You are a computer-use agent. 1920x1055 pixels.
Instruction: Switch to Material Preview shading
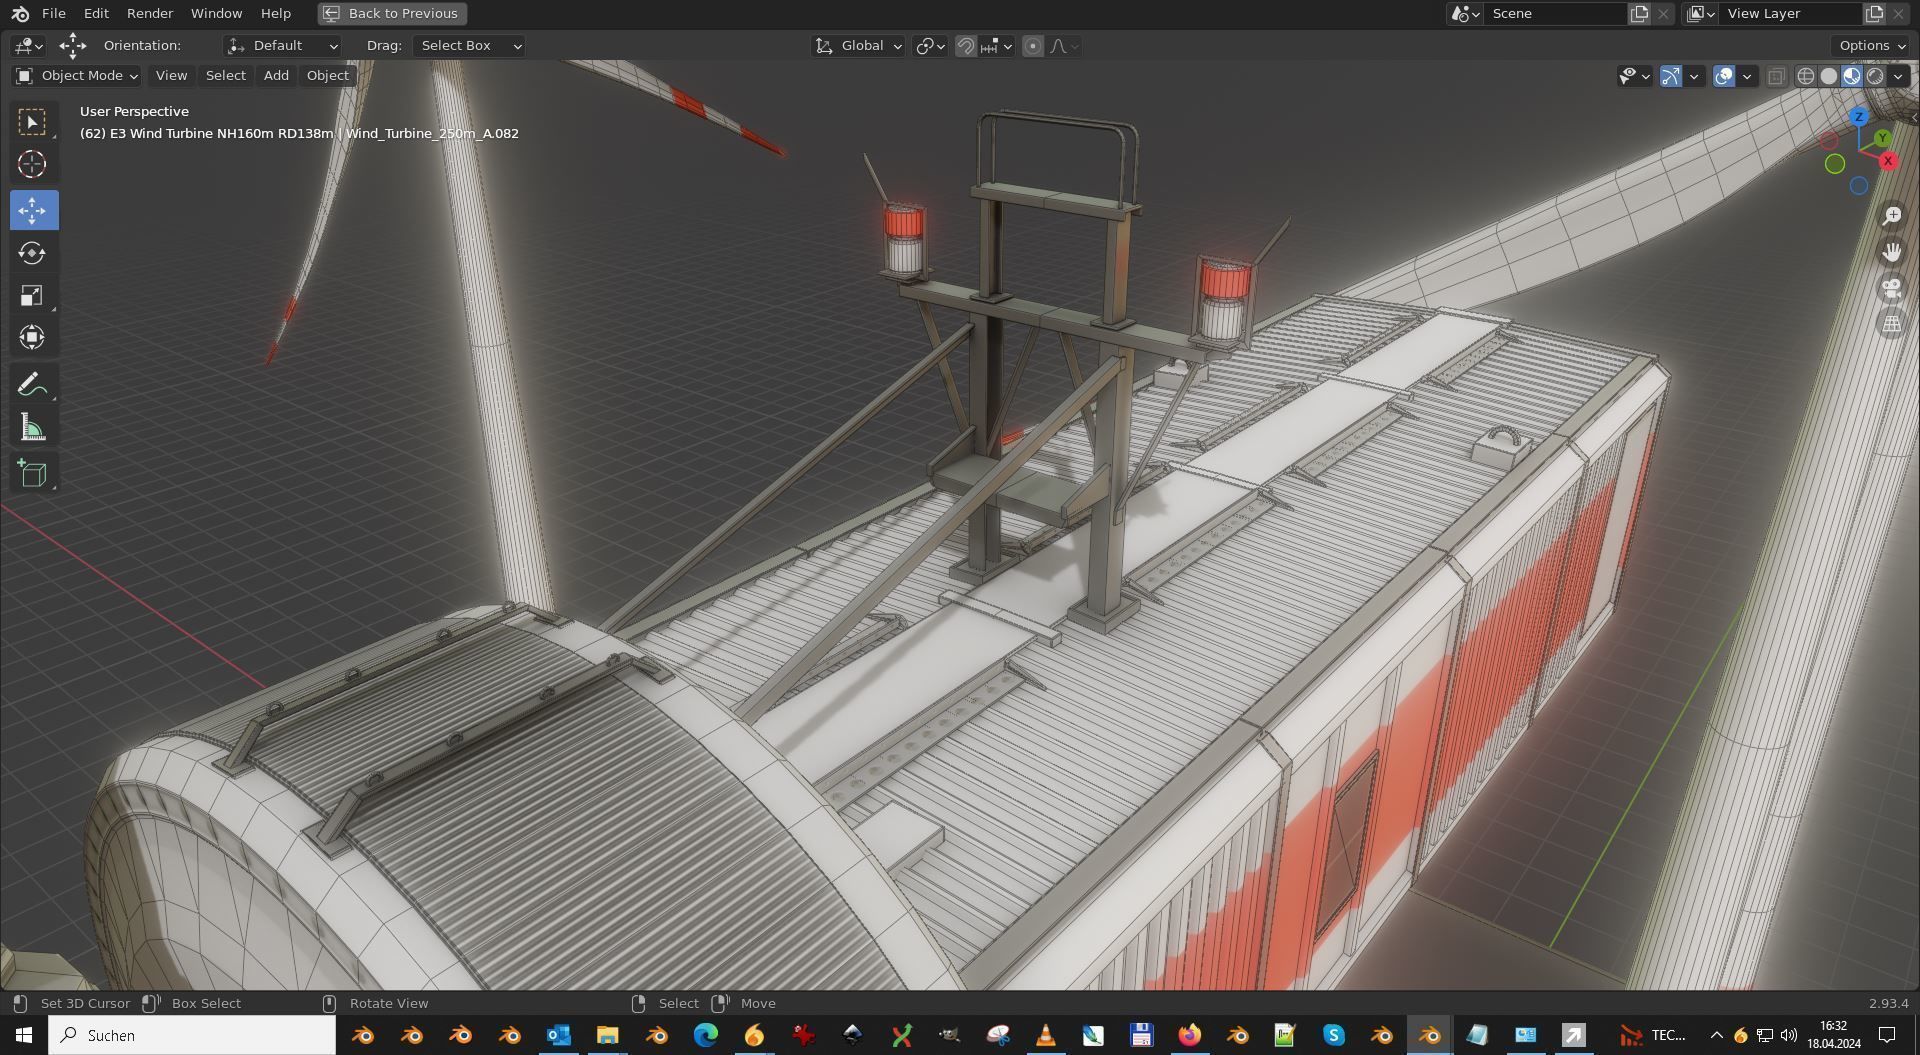coord(1852,76)
